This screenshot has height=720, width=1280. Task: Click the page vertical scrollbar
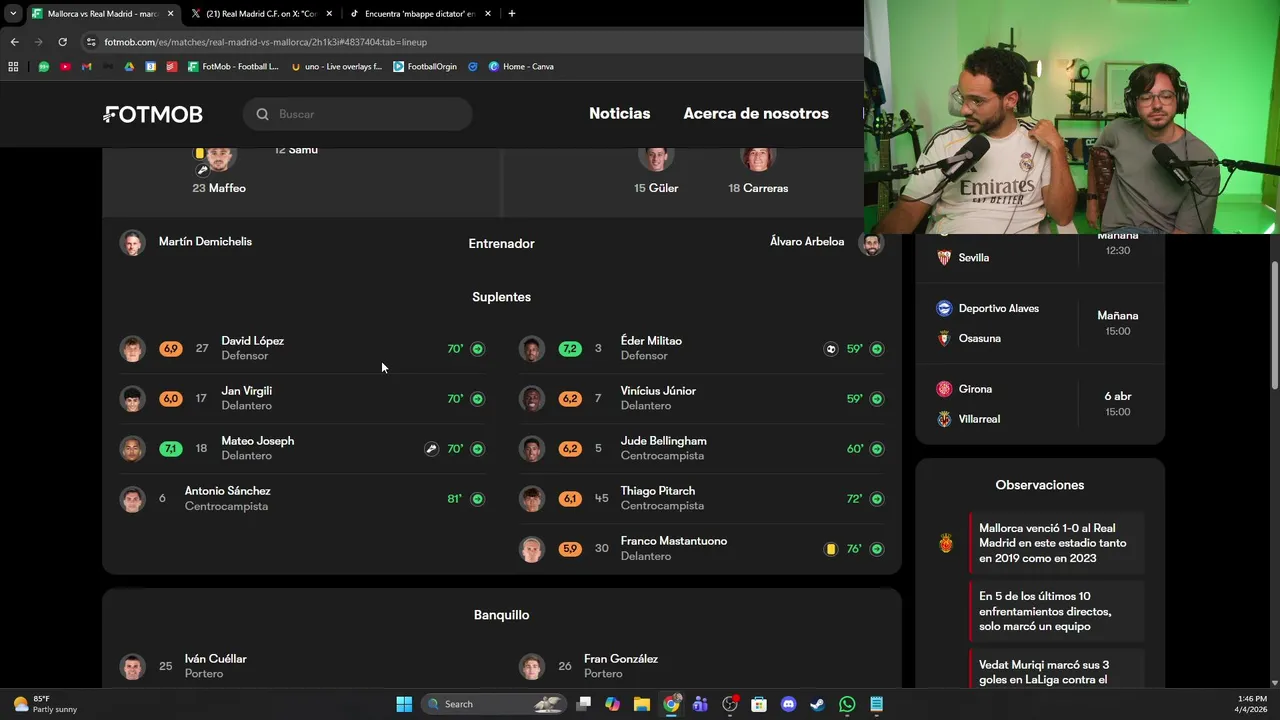1274,325
